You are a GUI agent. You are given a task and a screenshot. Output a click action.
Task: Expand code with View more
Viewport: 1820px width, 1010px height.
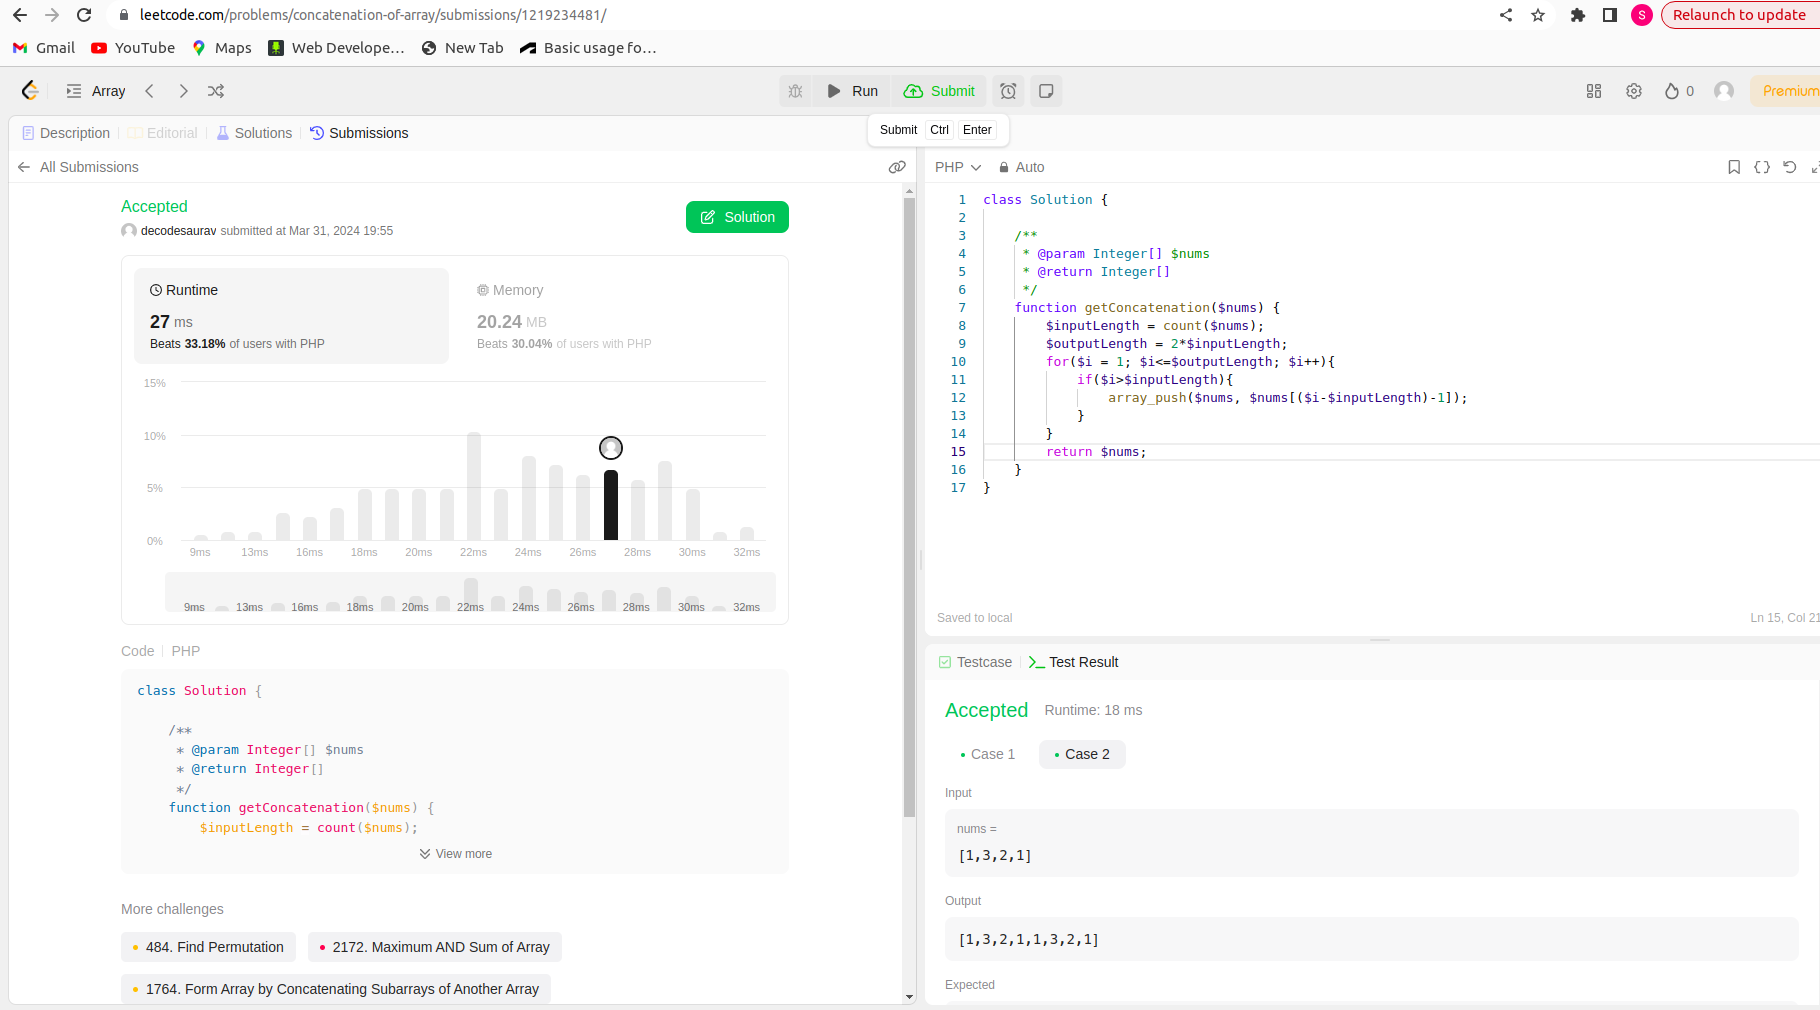(x=456, y=854)
